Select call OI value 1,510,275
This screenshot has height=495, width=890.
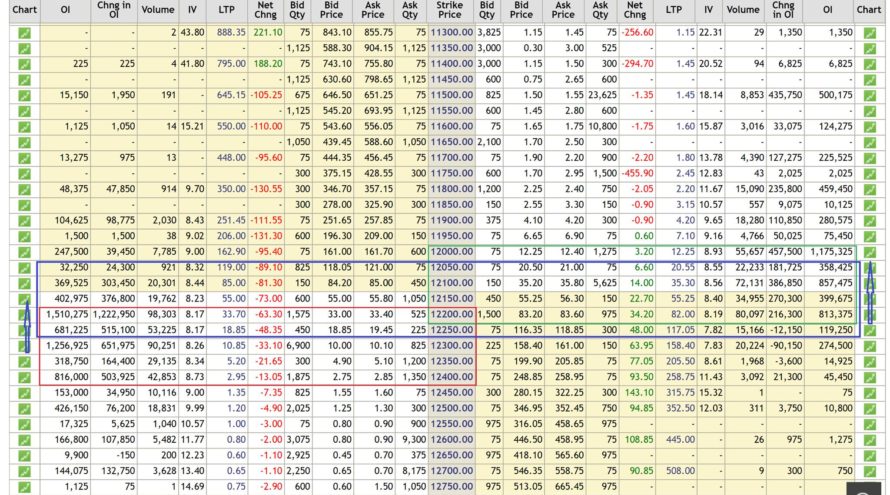pos(67,314)
